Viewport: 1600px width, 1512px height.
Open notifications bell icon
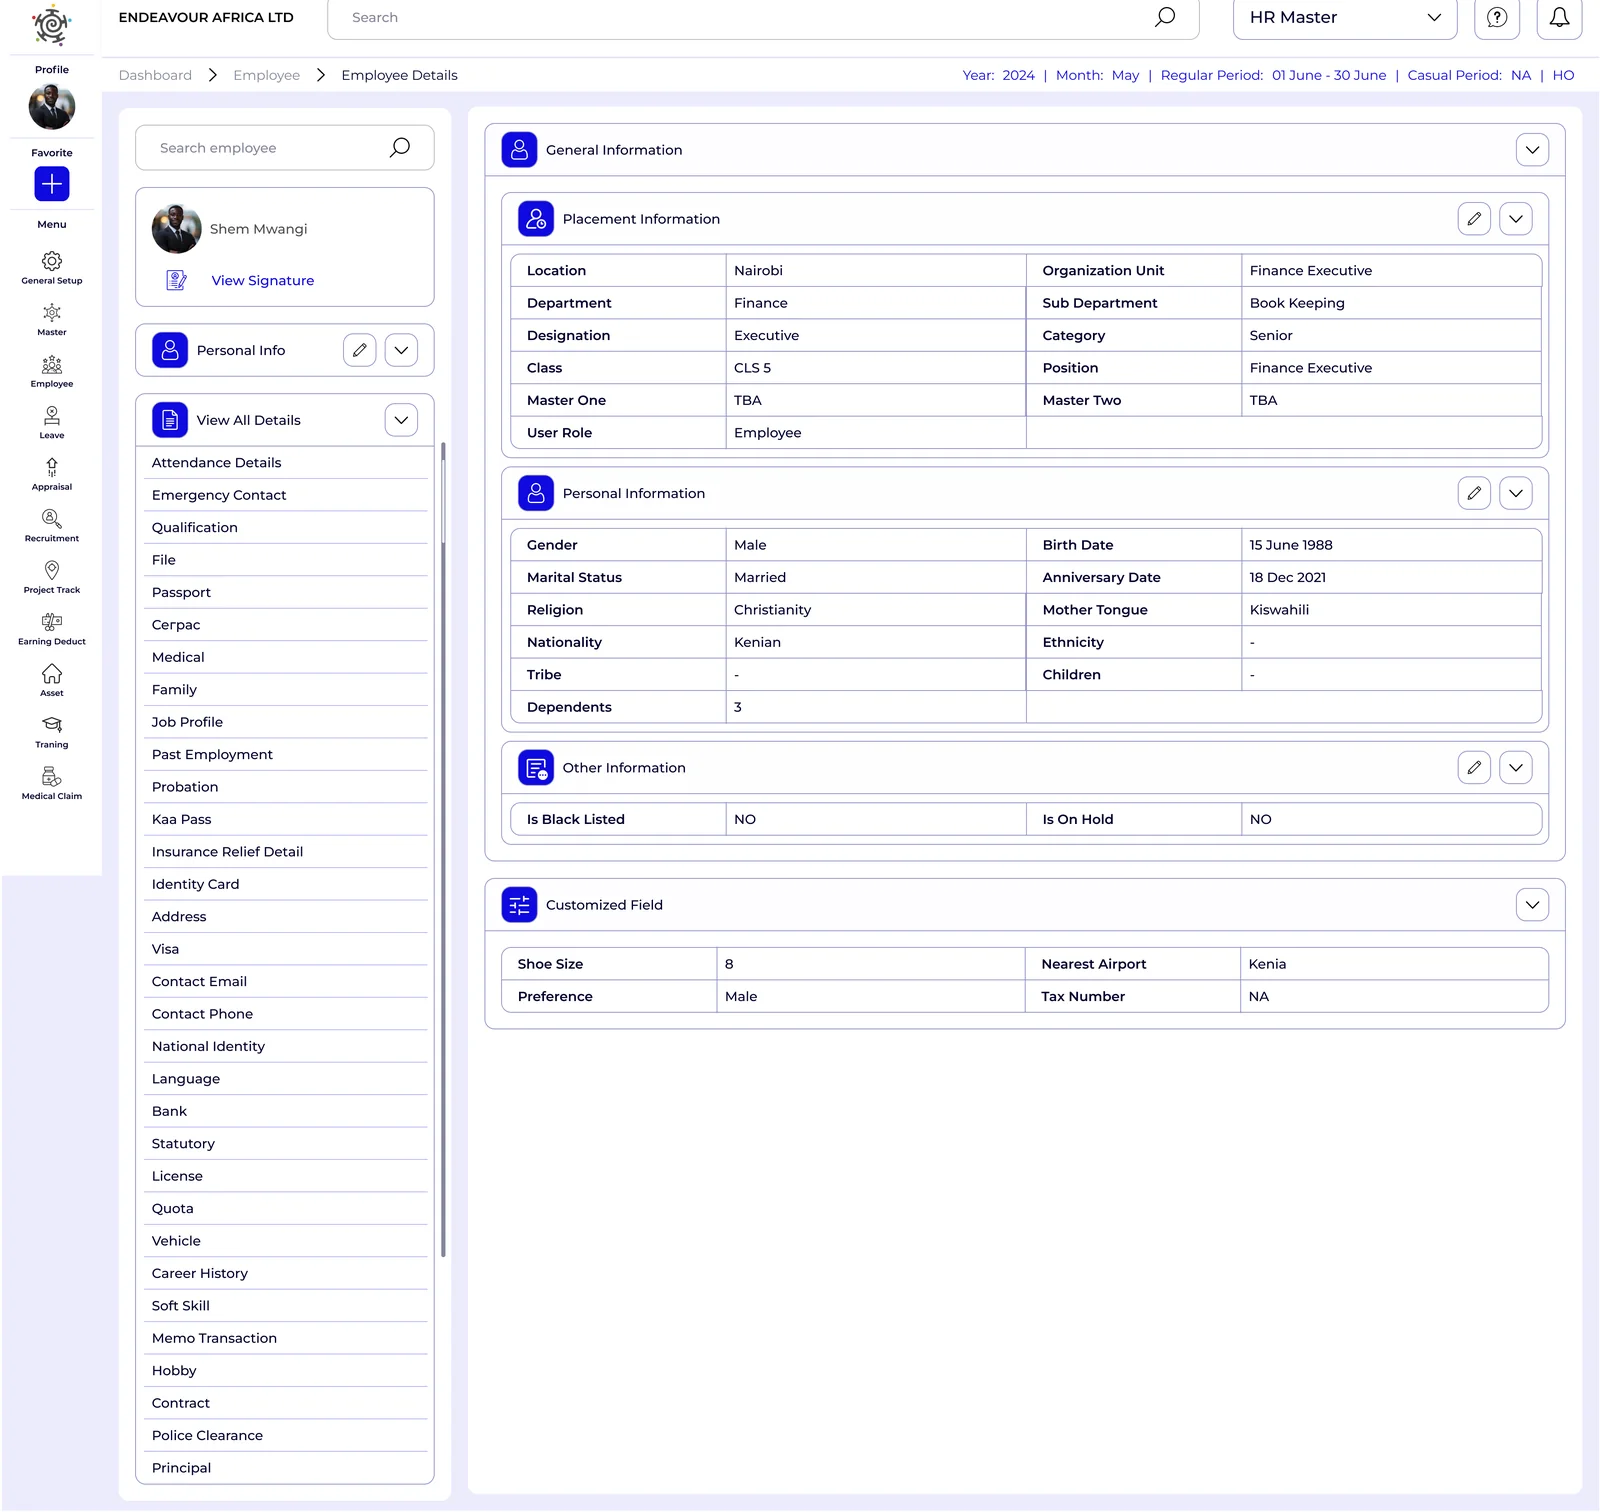(x=1559, y=18)
